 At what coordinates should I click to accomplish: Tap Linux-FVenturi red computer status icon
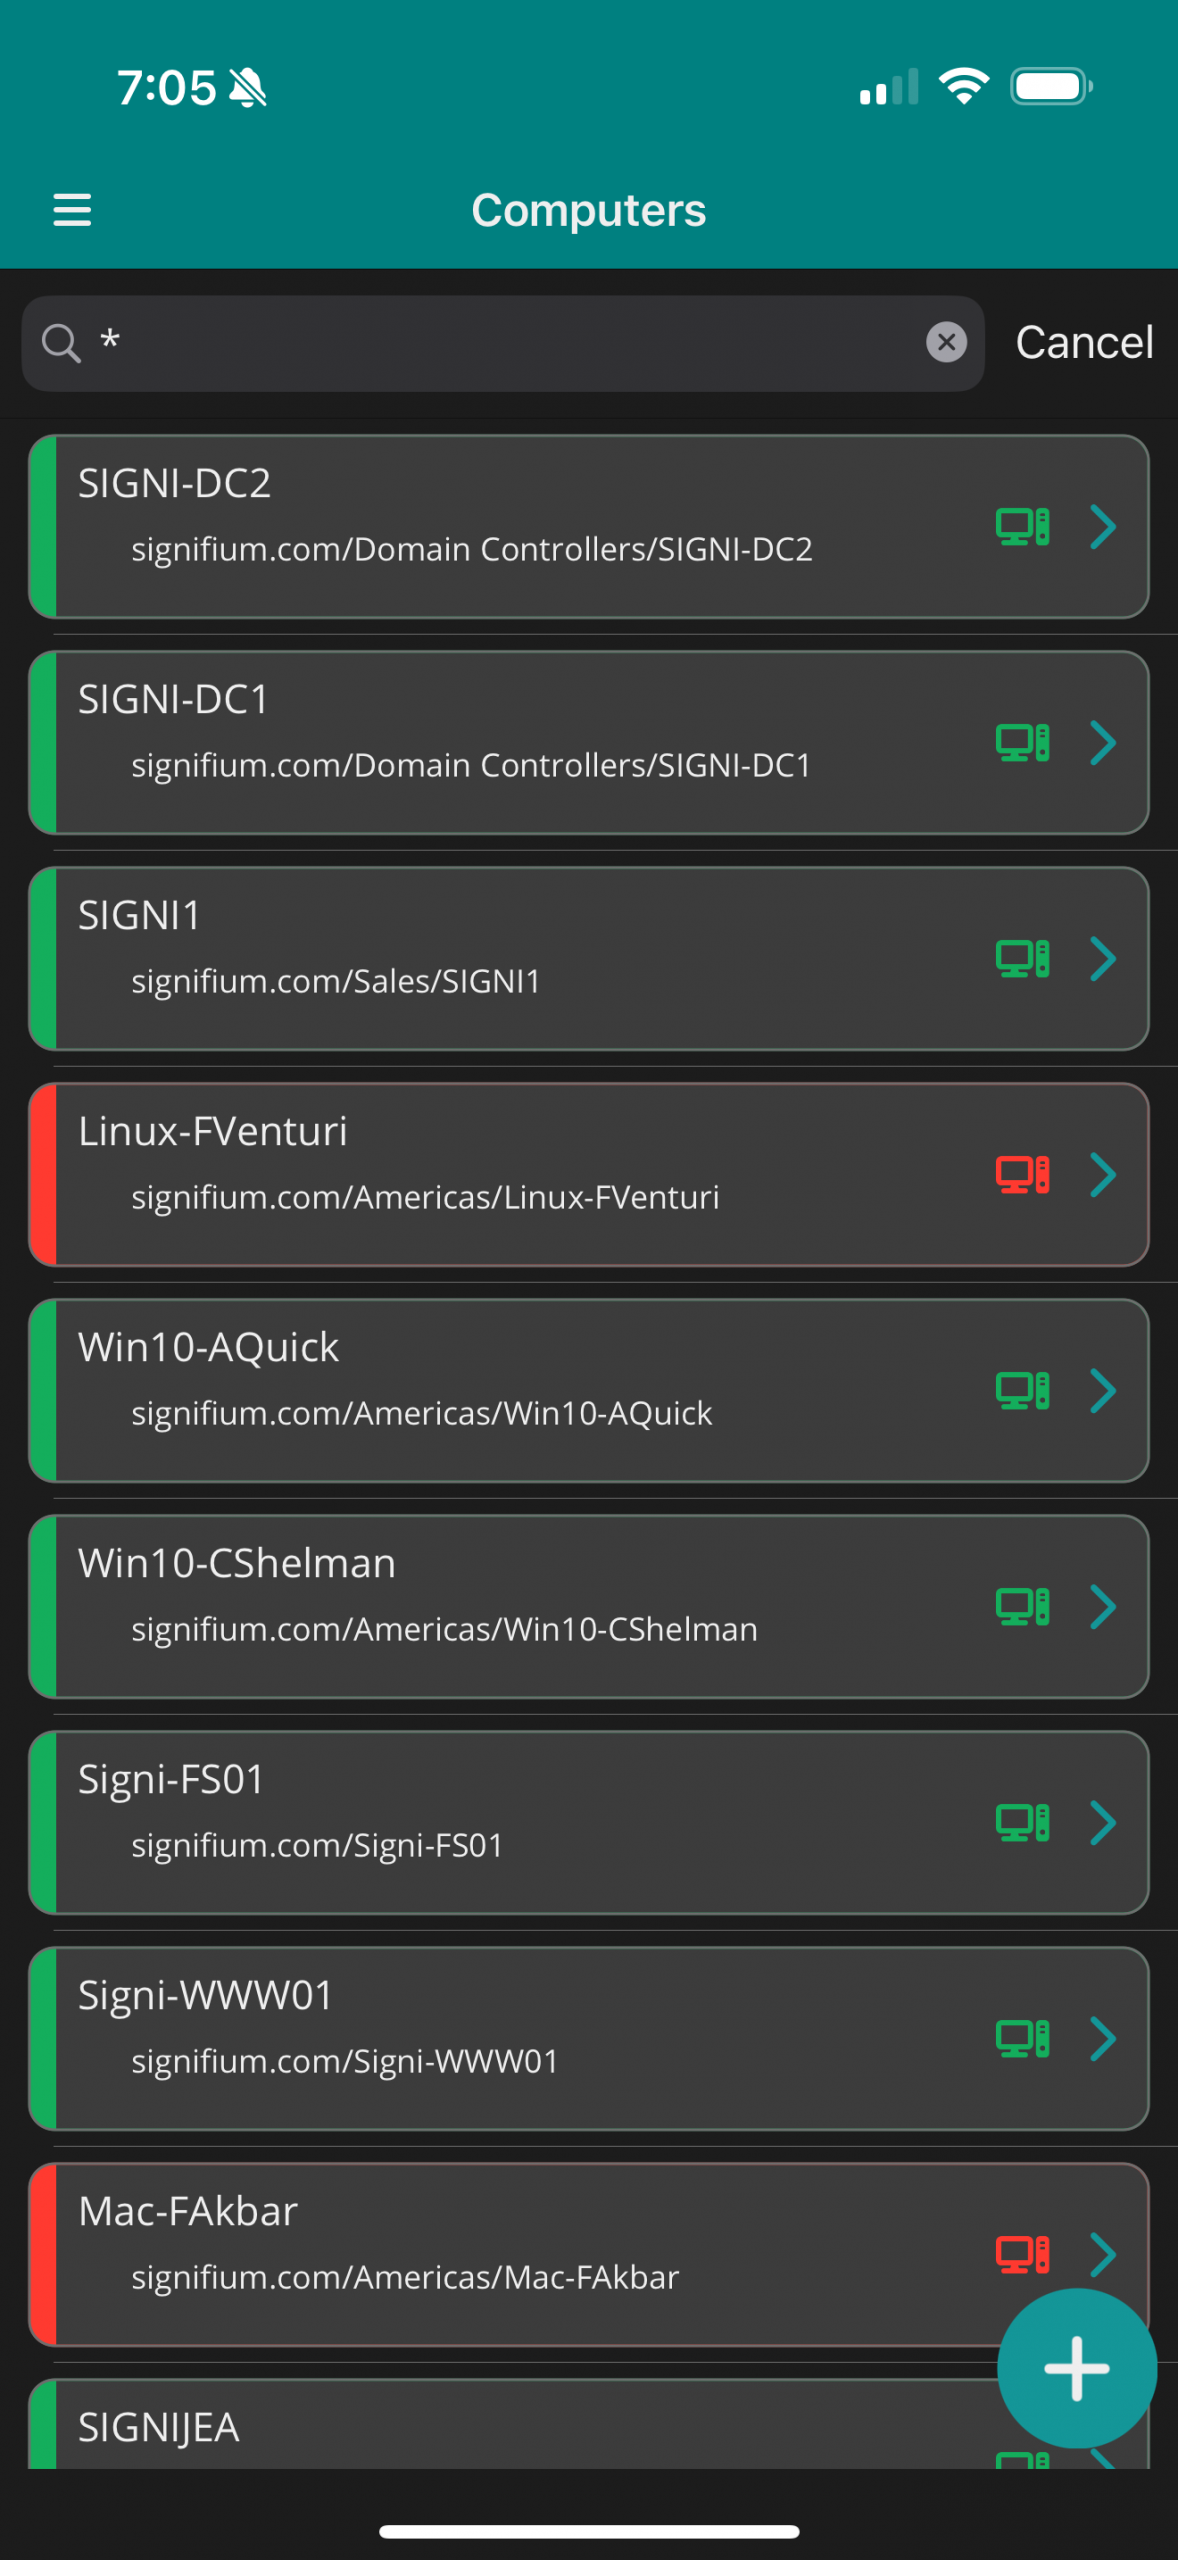tap(1022, 1175)
